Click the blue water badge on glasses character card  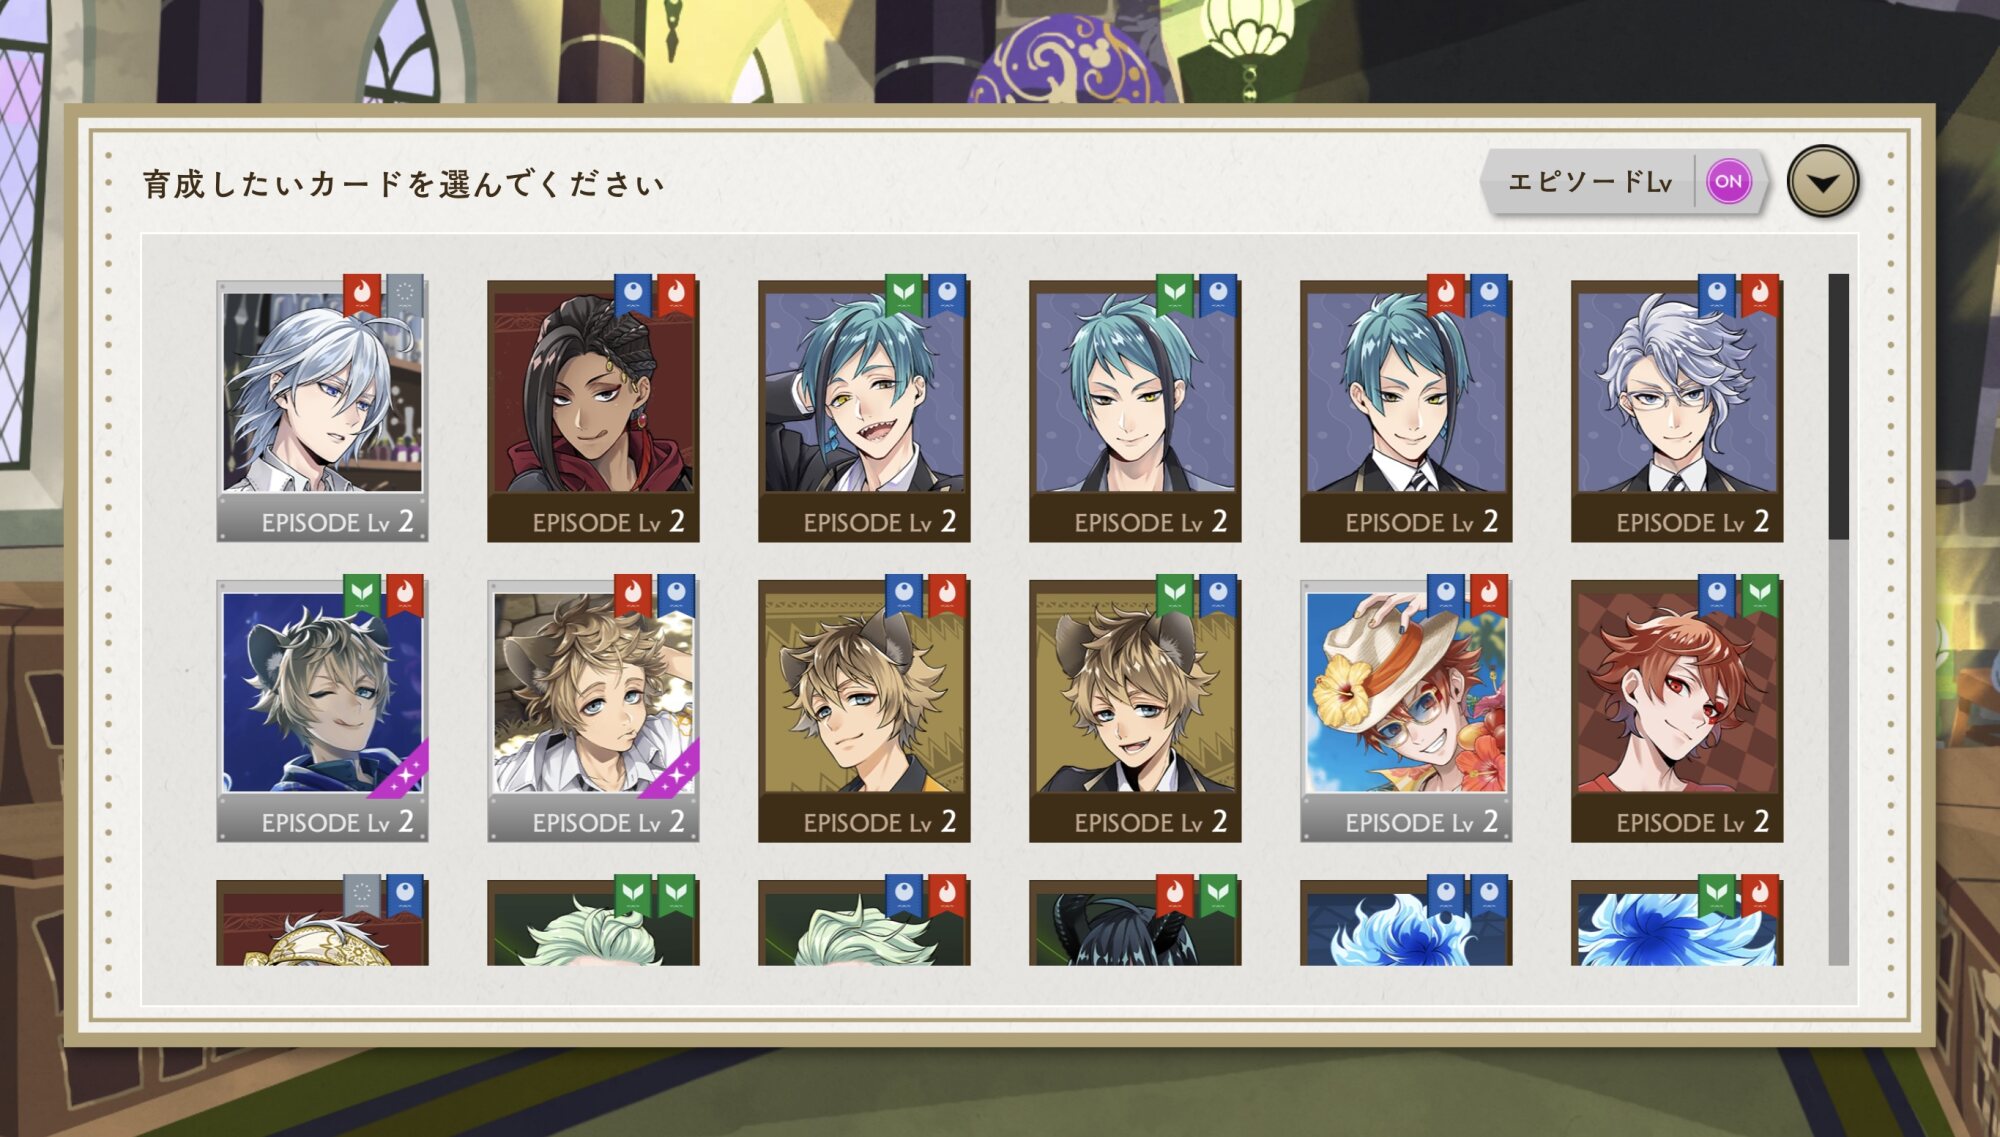pyautogui.click(x=1717, y=294)
